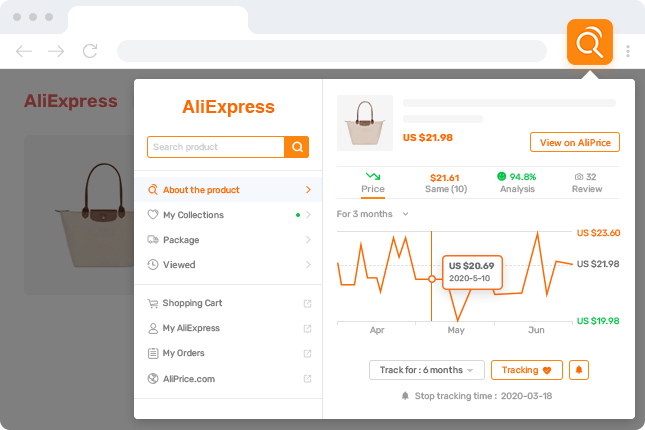The width and height of the screenshot is (645, 430).
Task: Click the US $20.69 chart tooltip
Action: pyautogui.click(x=472, y=272)
